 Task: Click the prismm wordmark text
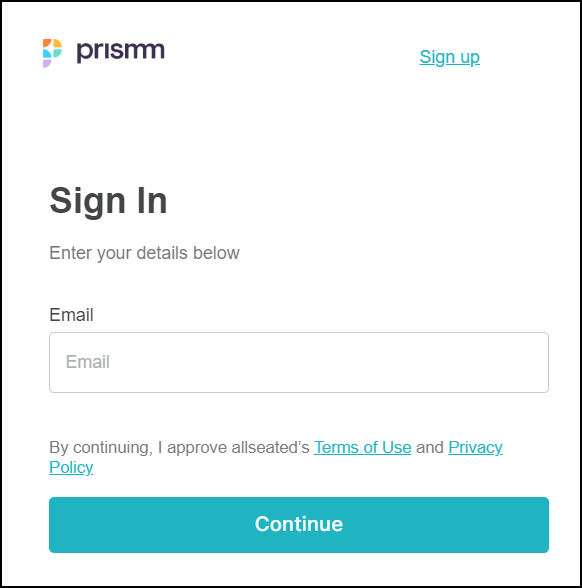[x=120, y=51]
